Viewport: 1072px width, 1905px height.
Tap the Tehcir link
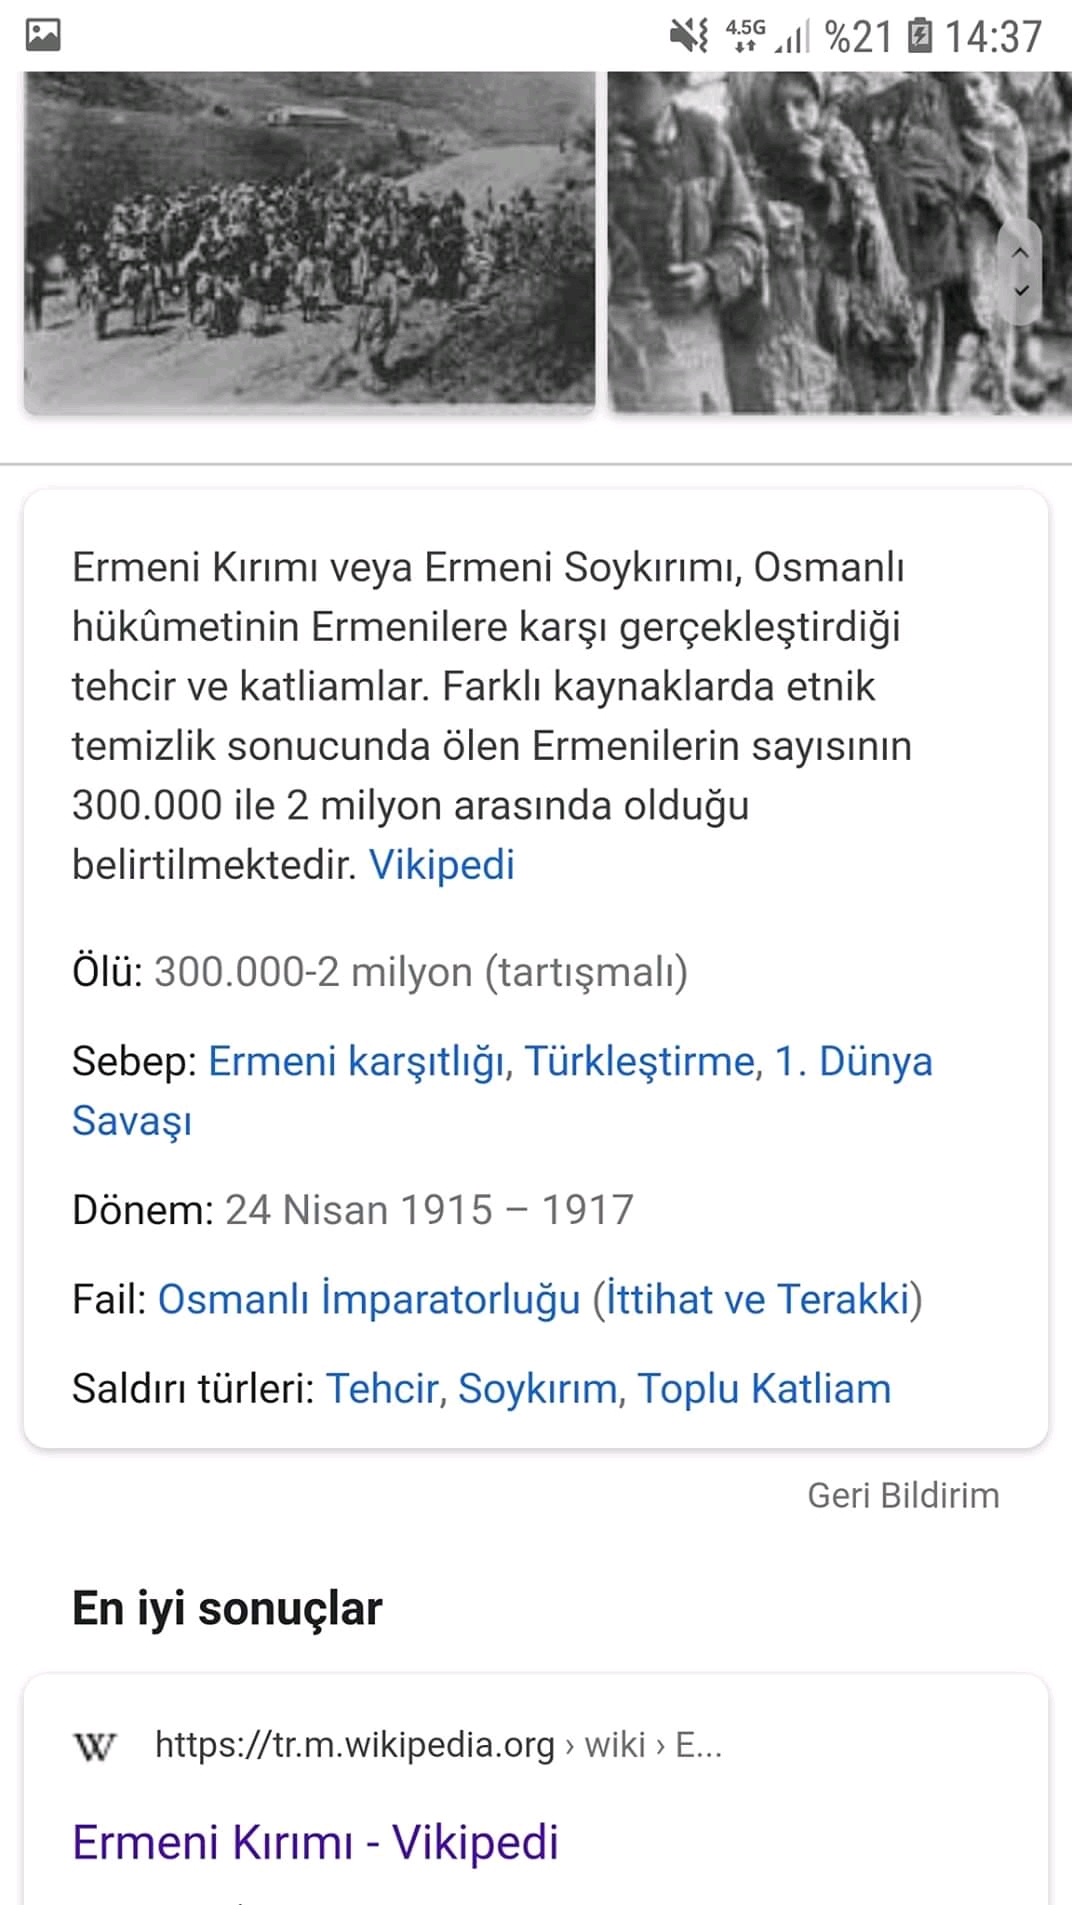[x=382, y=1389]
